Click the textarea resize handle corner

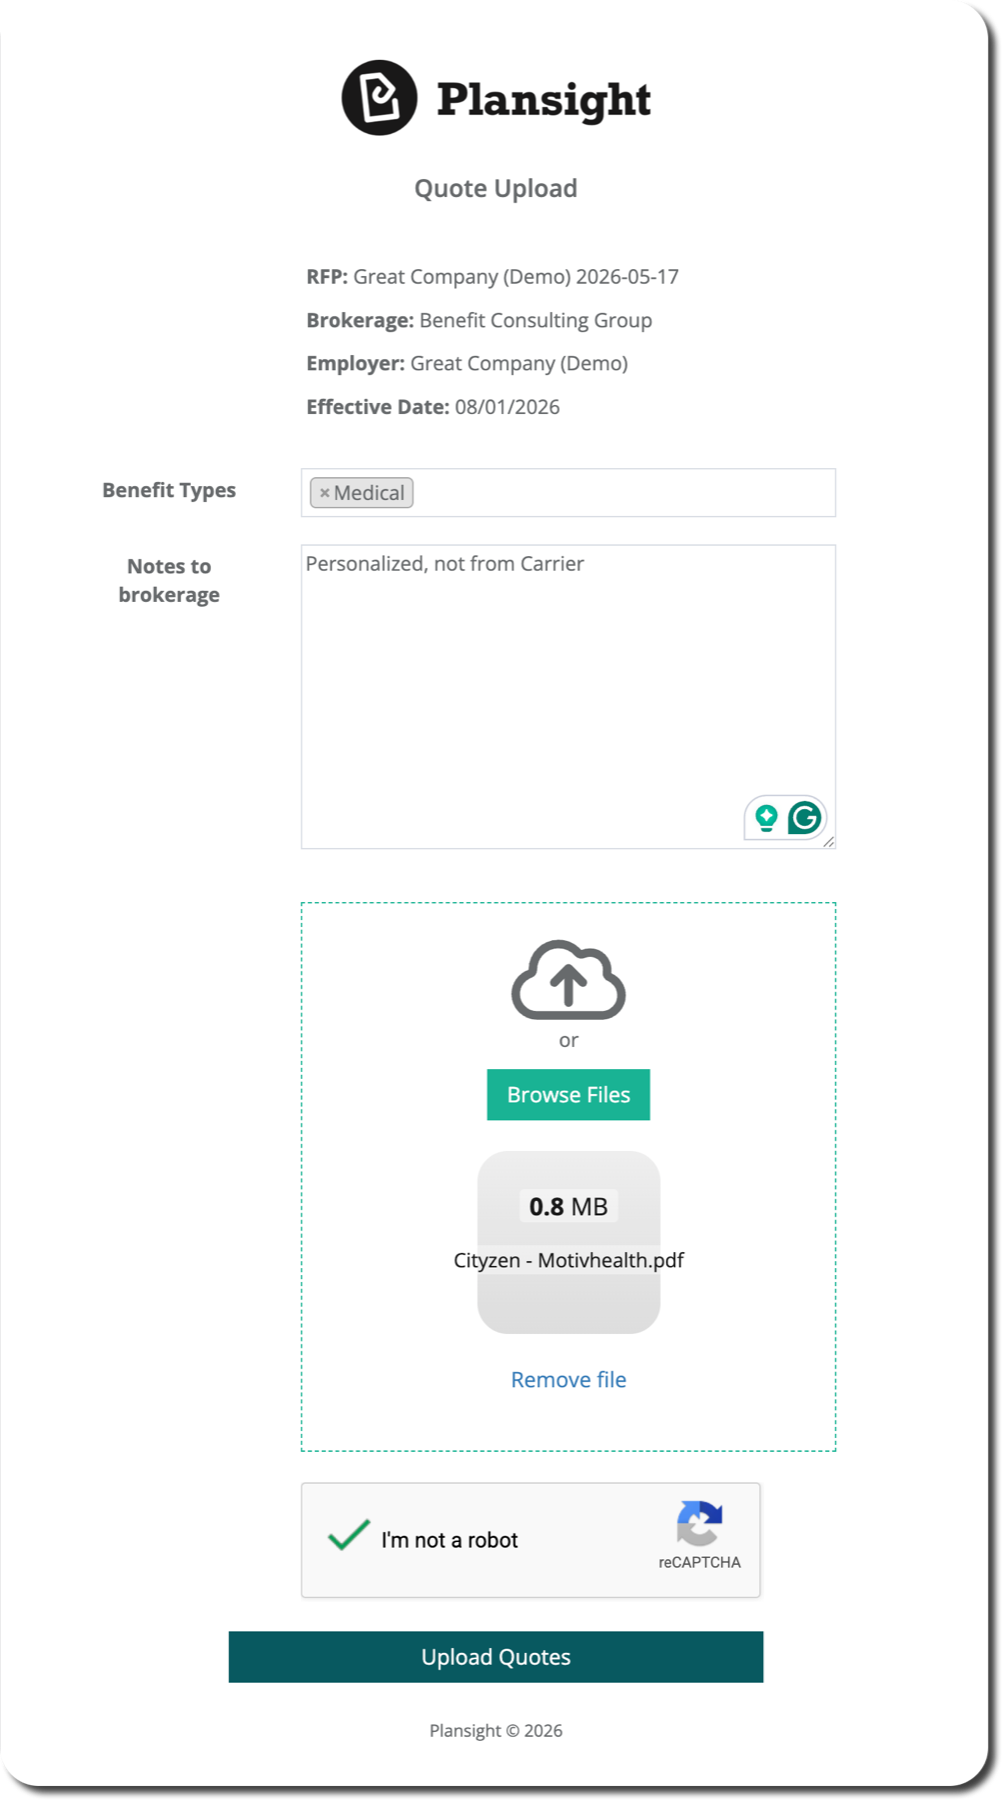(x=828, y=842)
